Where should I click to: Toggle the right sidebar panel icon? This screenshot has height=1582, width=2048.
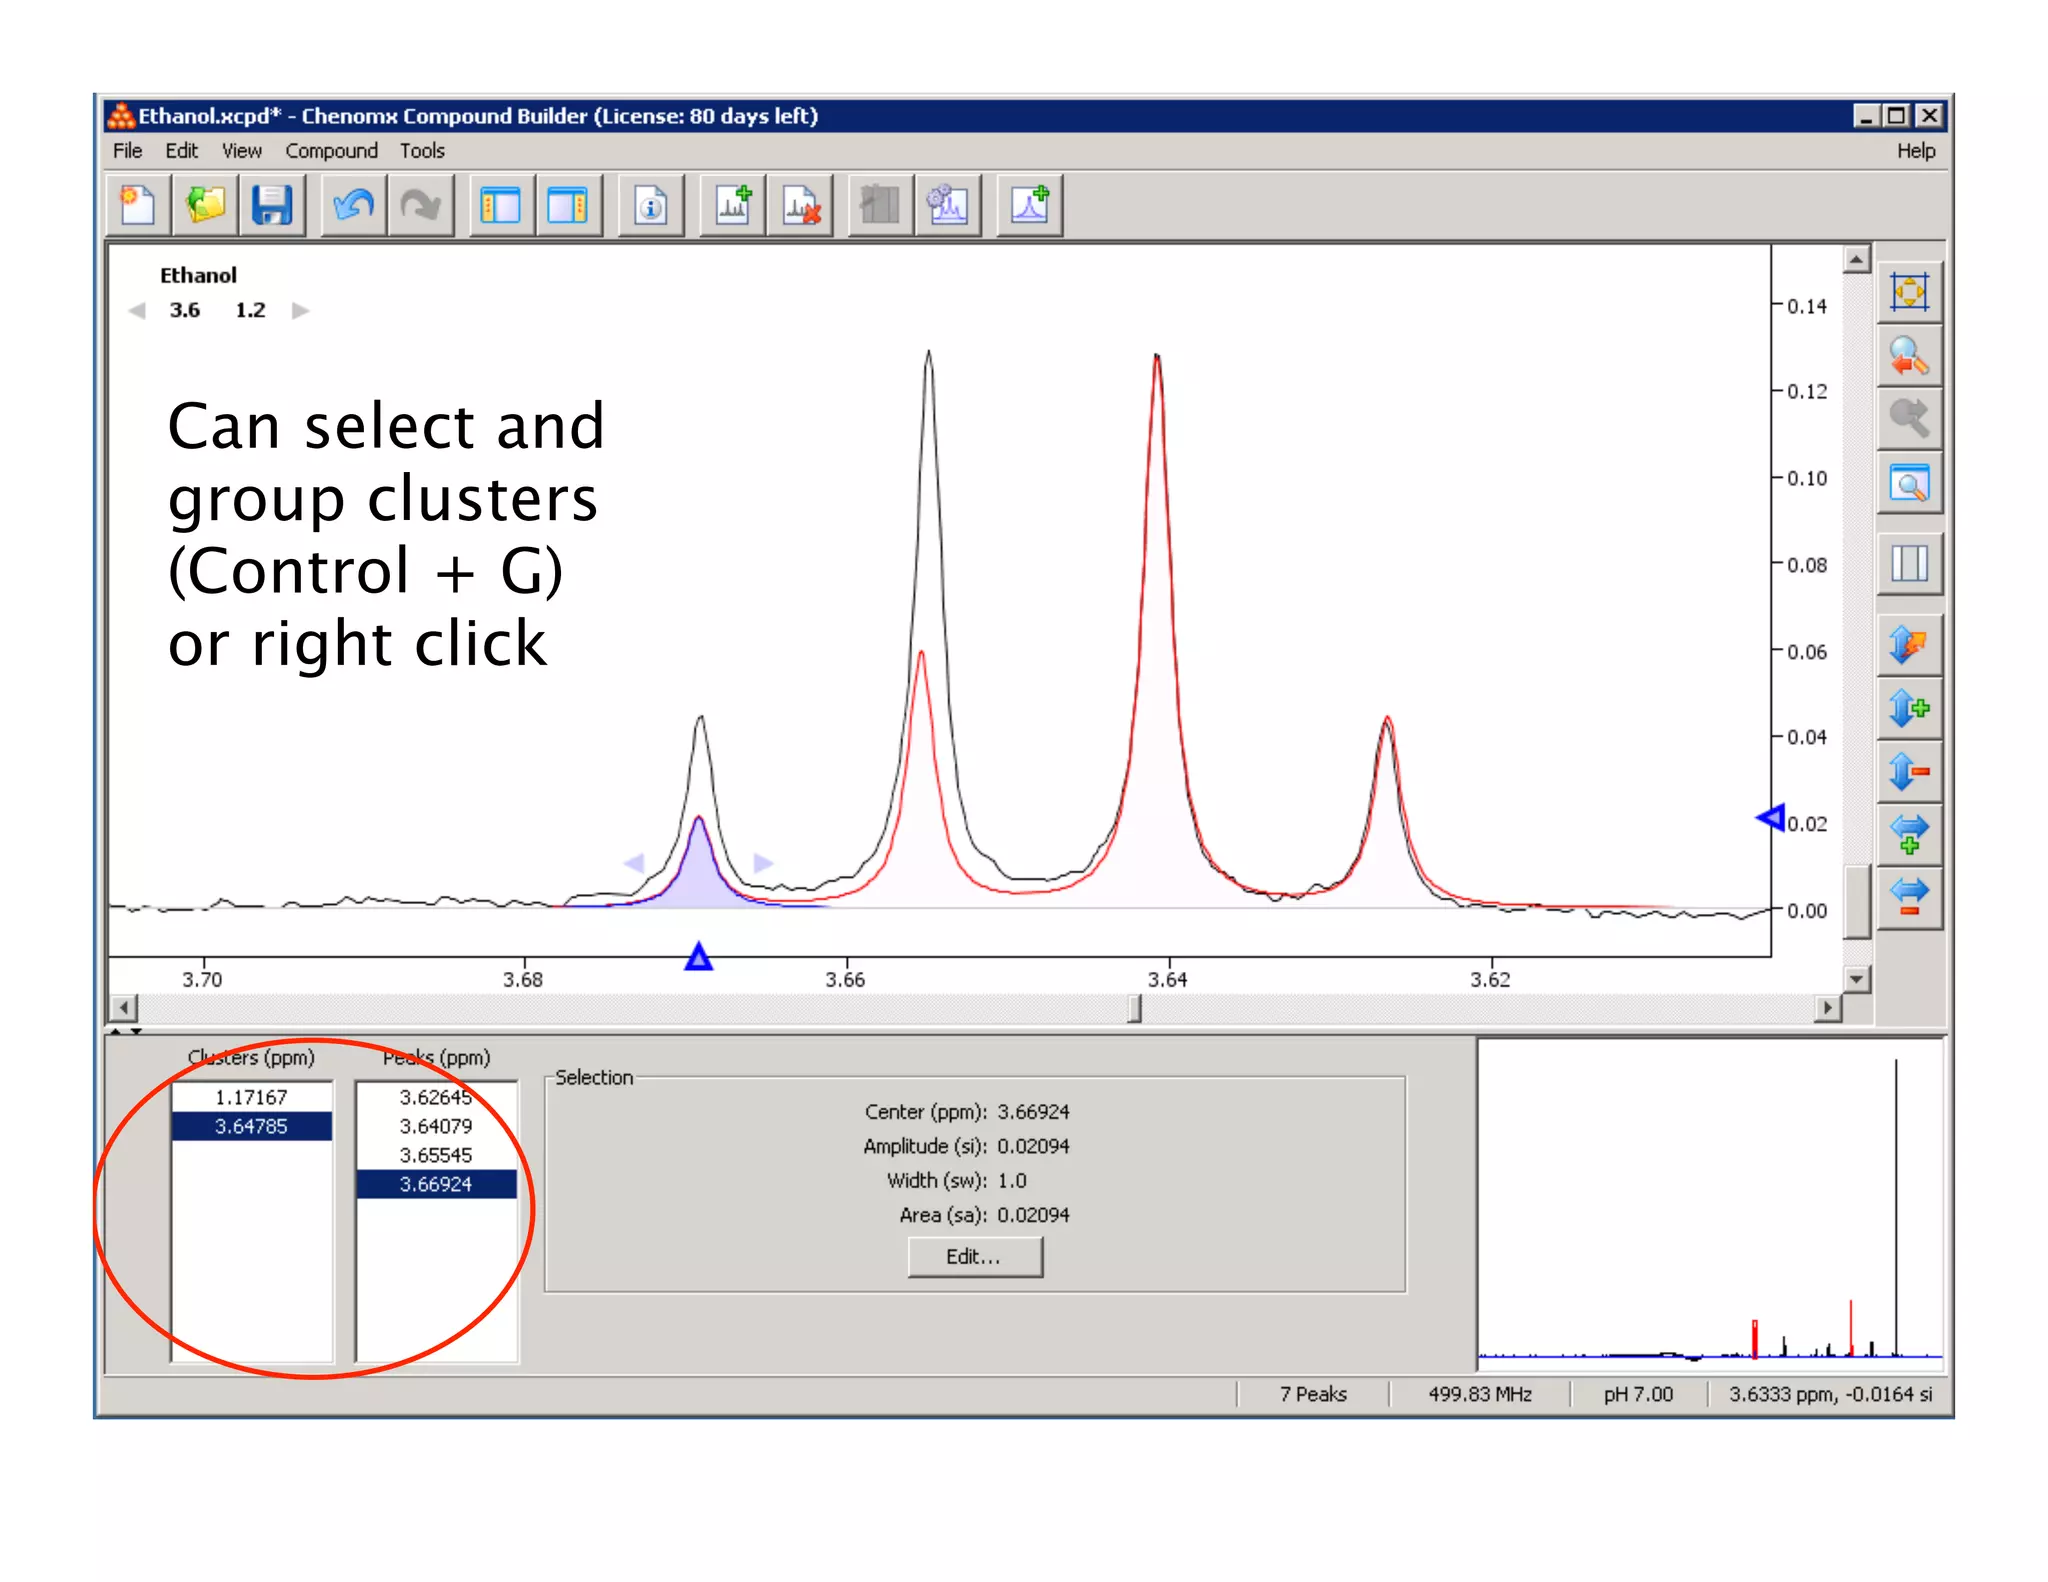pos(568,206)
